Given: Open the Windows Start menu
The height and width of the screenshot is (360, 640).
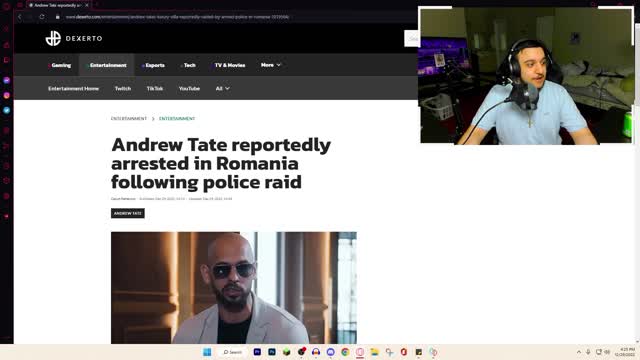Looking at the screenshot, I should (207, 352).
